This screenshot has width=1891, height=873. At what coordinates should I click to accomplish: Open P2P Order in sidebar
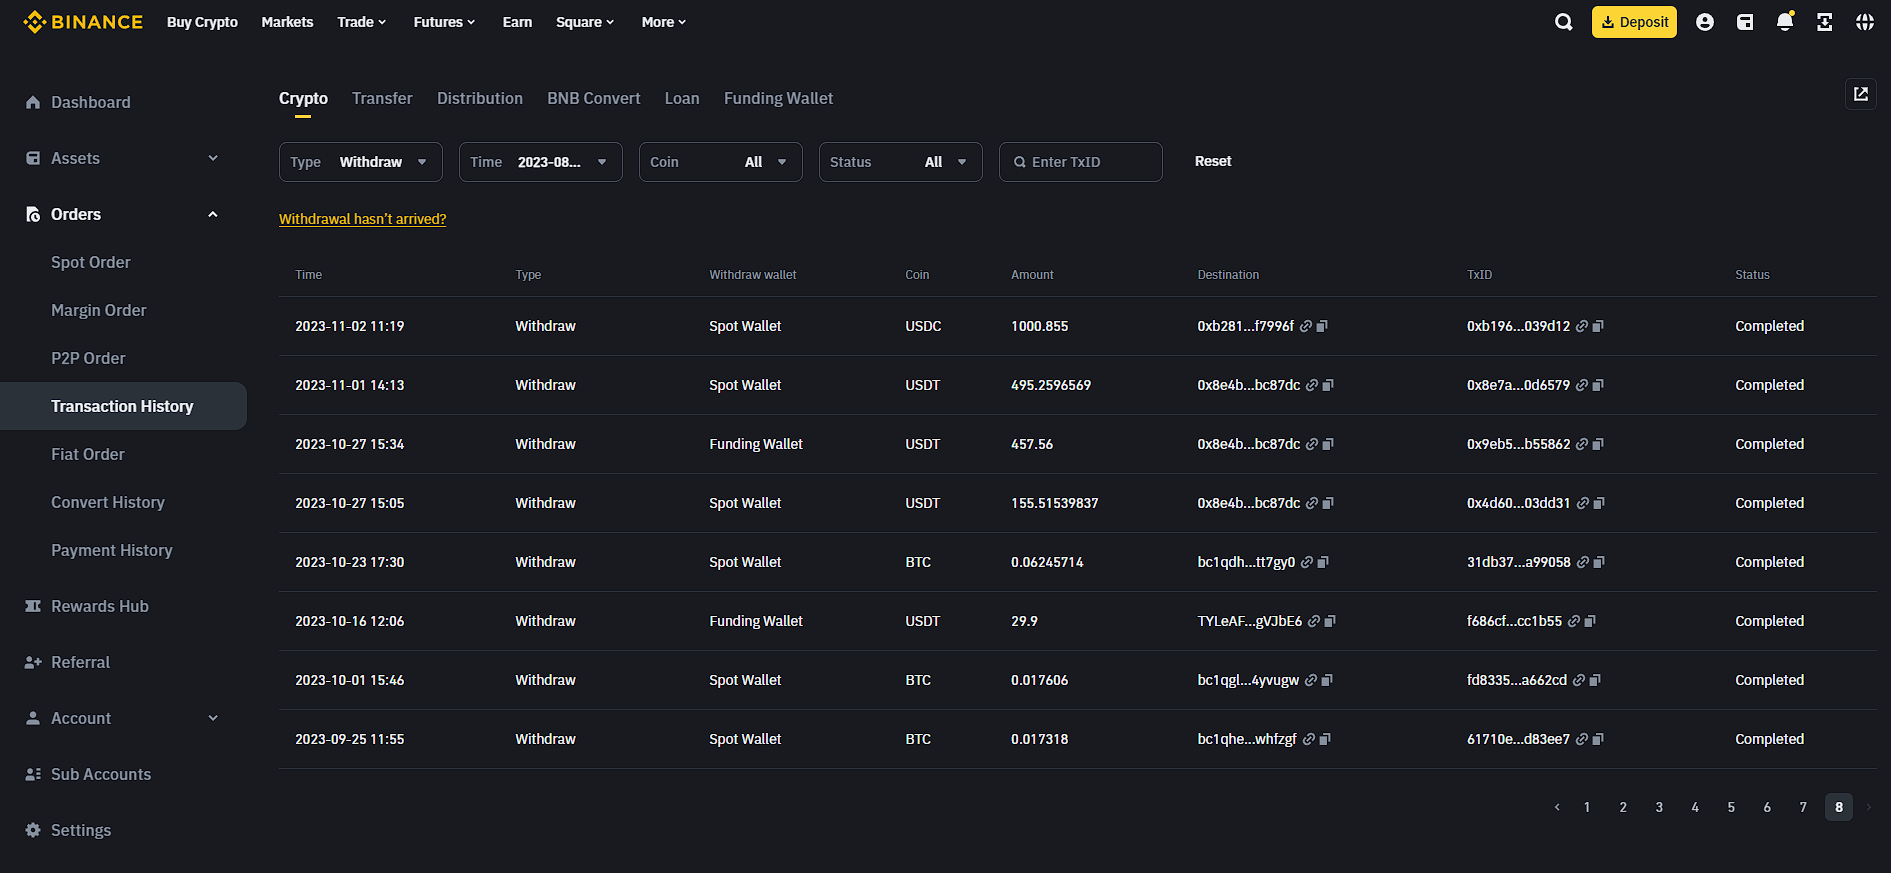pos(88,358)
